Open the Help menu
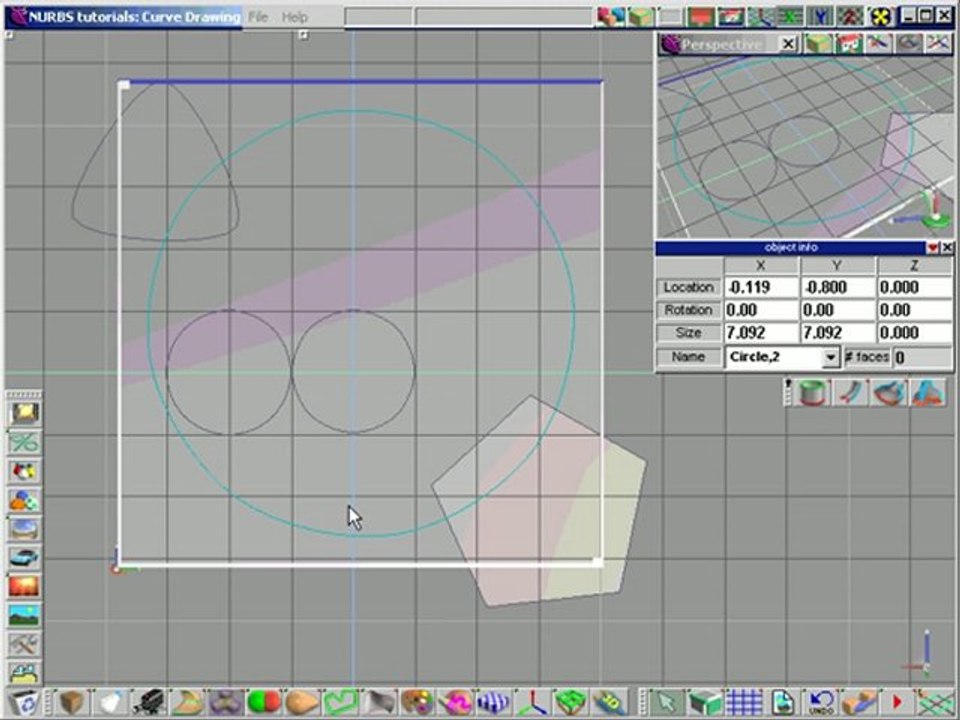960x720 pixels. click(x=294, y=17)
